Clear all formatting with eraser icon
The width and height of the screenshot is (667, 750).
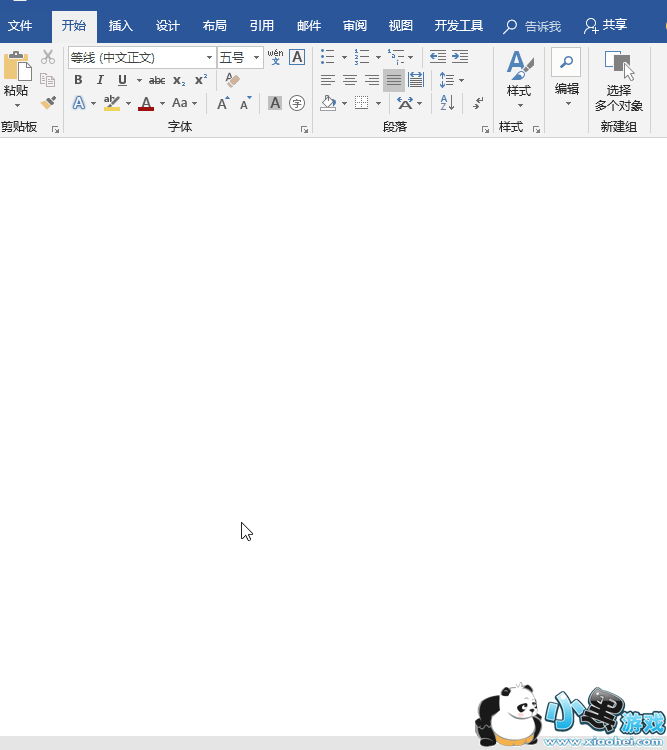pos(233,80)
